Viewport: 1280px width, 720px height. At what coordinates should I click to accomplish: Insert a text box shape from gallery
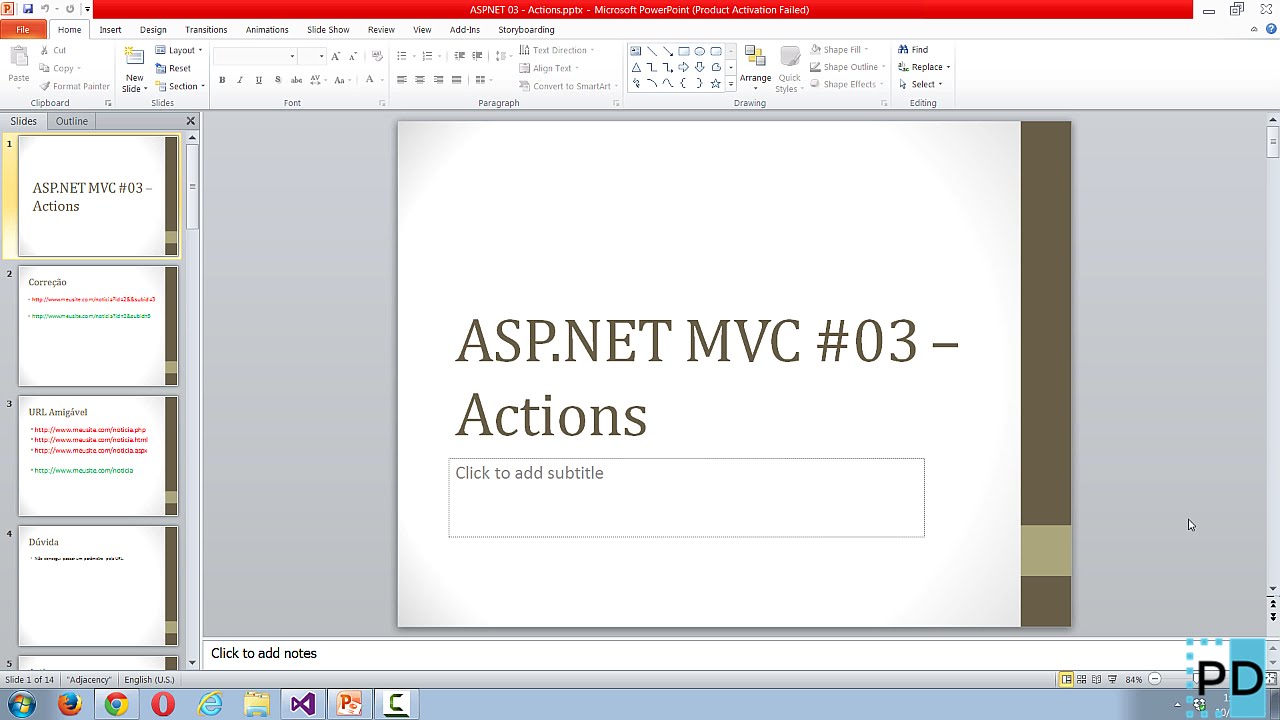coord(636,51)
